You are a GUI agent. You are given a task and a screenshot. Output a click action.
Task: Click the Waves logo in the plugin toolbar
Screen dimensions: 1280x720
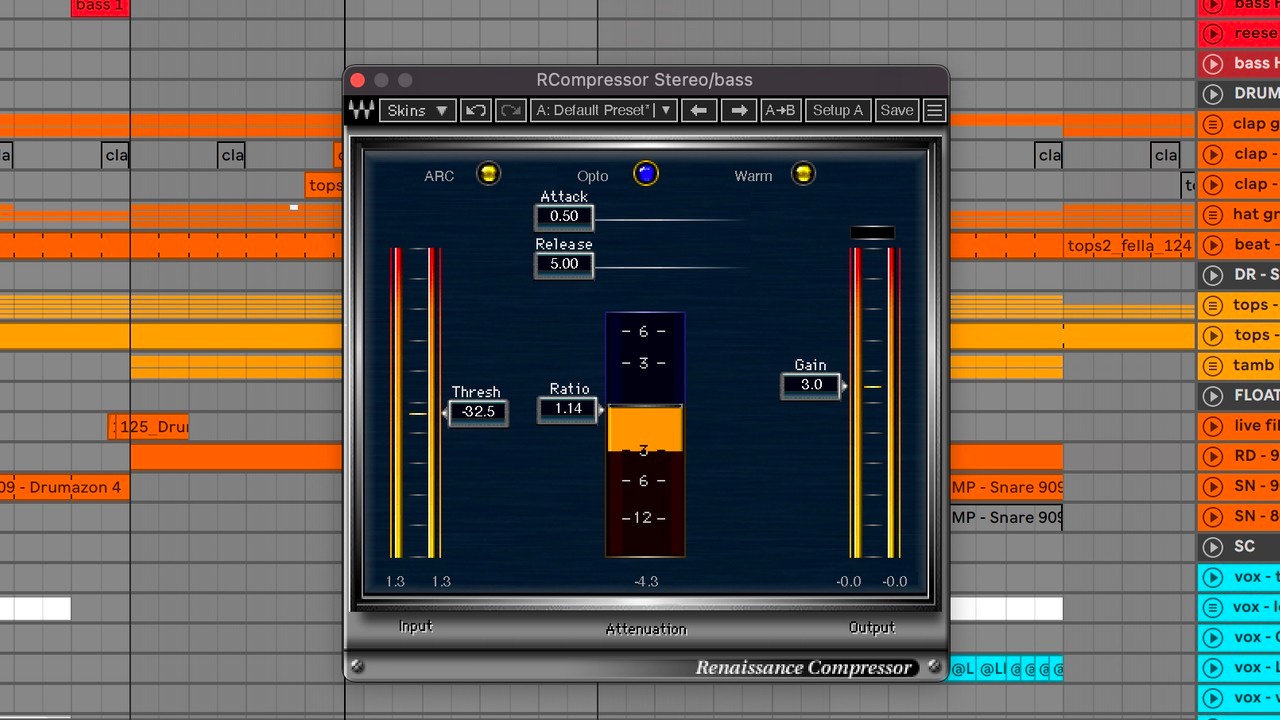click(x=362, y=110)
